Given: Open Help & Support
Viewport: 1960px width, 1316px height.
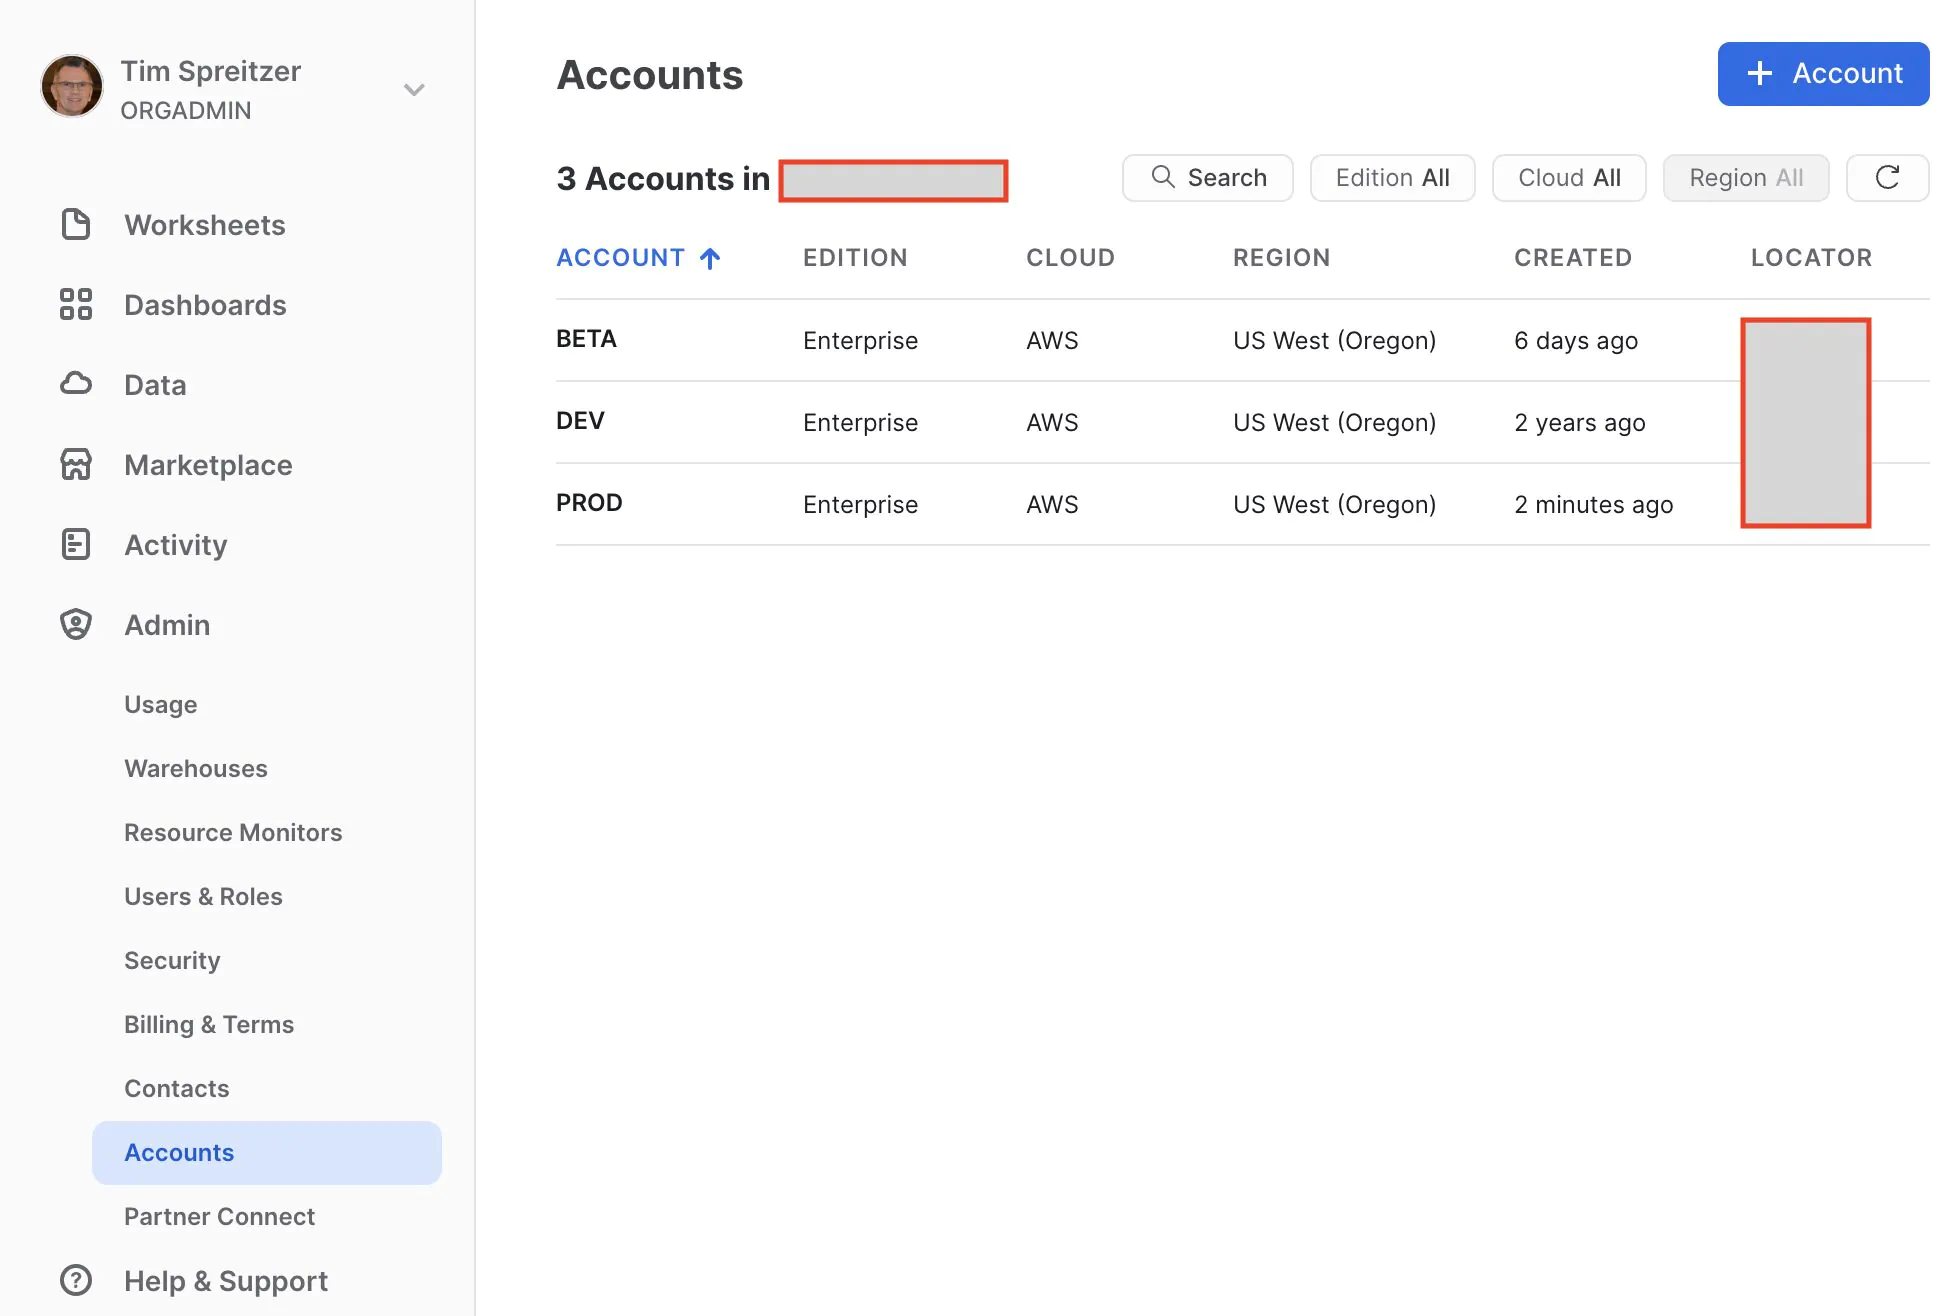Looking at the screenshot, I should click(x=226, y=1281).
